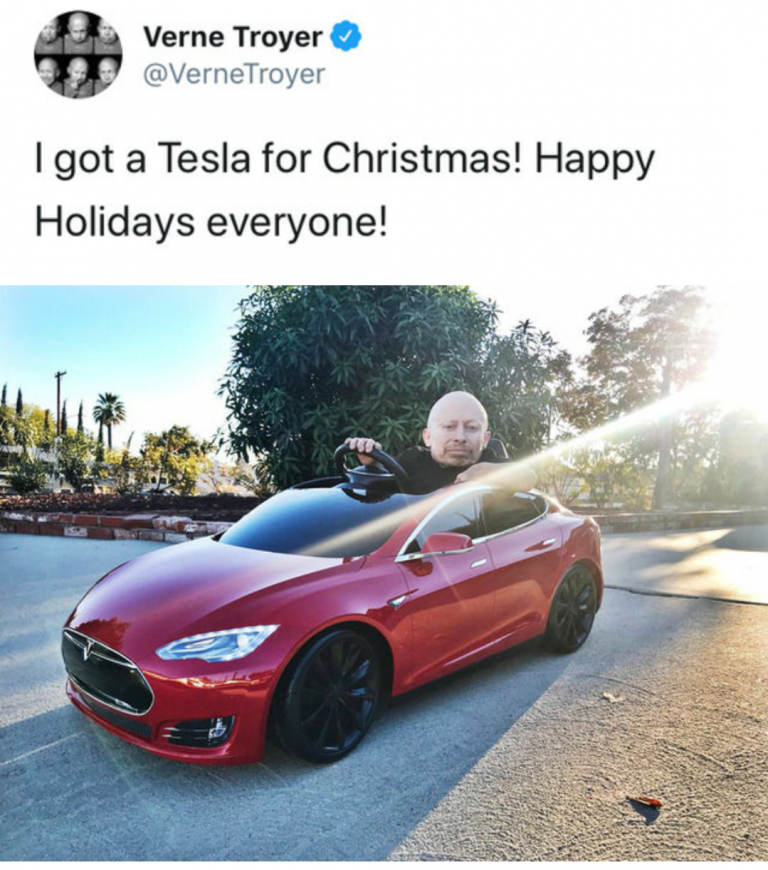Viewport: 768px width, 870px height.
Task: Click the fog light on the bumper
Action: click(200, 731)
